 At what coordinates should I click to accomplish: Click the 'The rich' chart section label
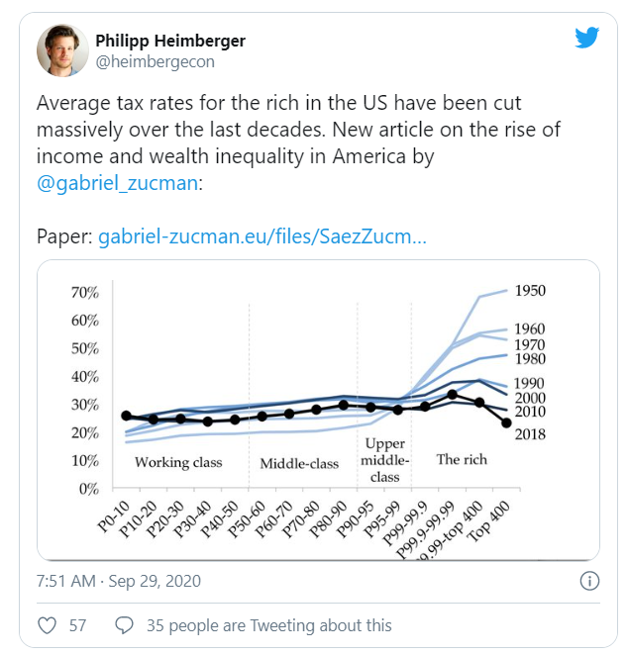[x=462, y=459]
